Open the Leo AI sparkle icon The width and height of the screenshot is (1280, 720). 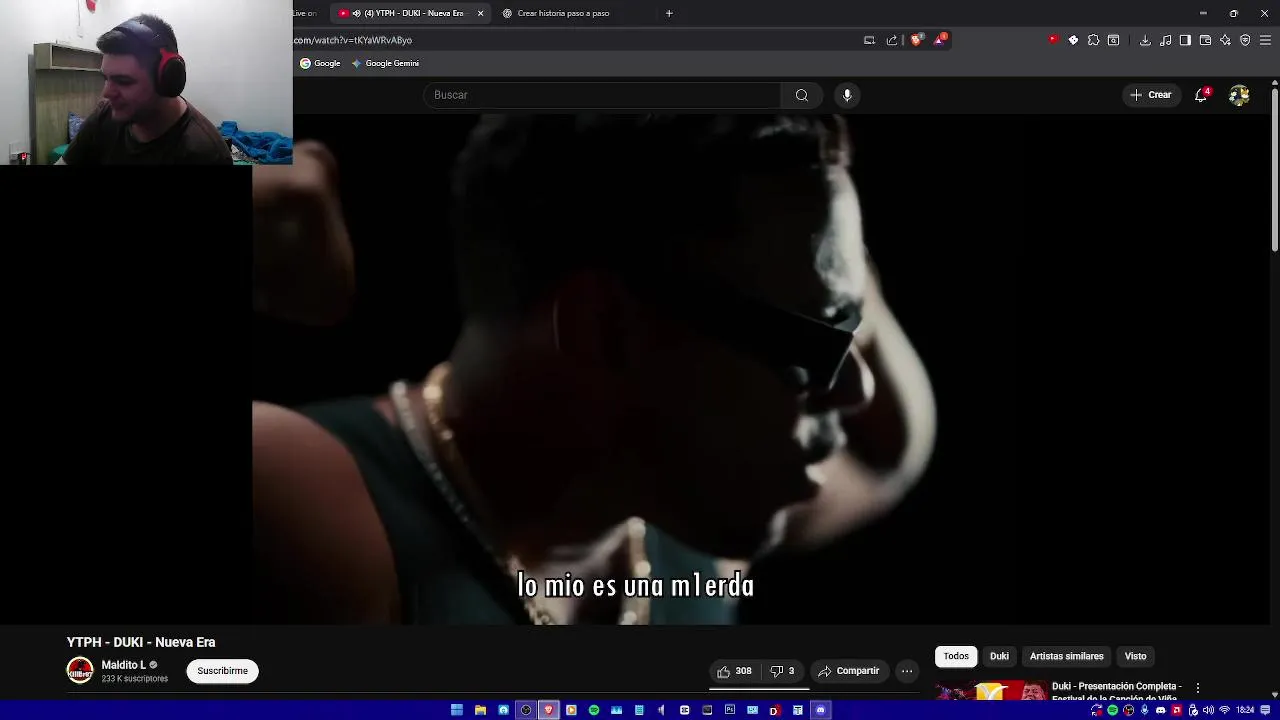(x=1225, y=40)
